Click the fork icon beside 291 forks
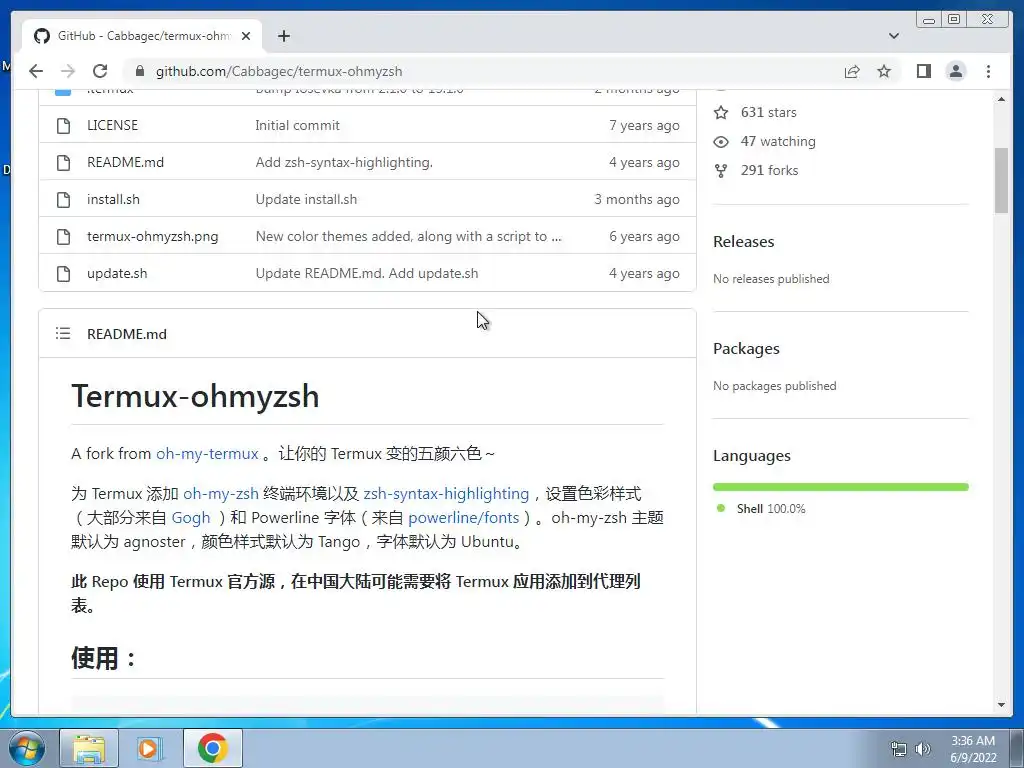The image size is (1024, 768). coord(721,170)
